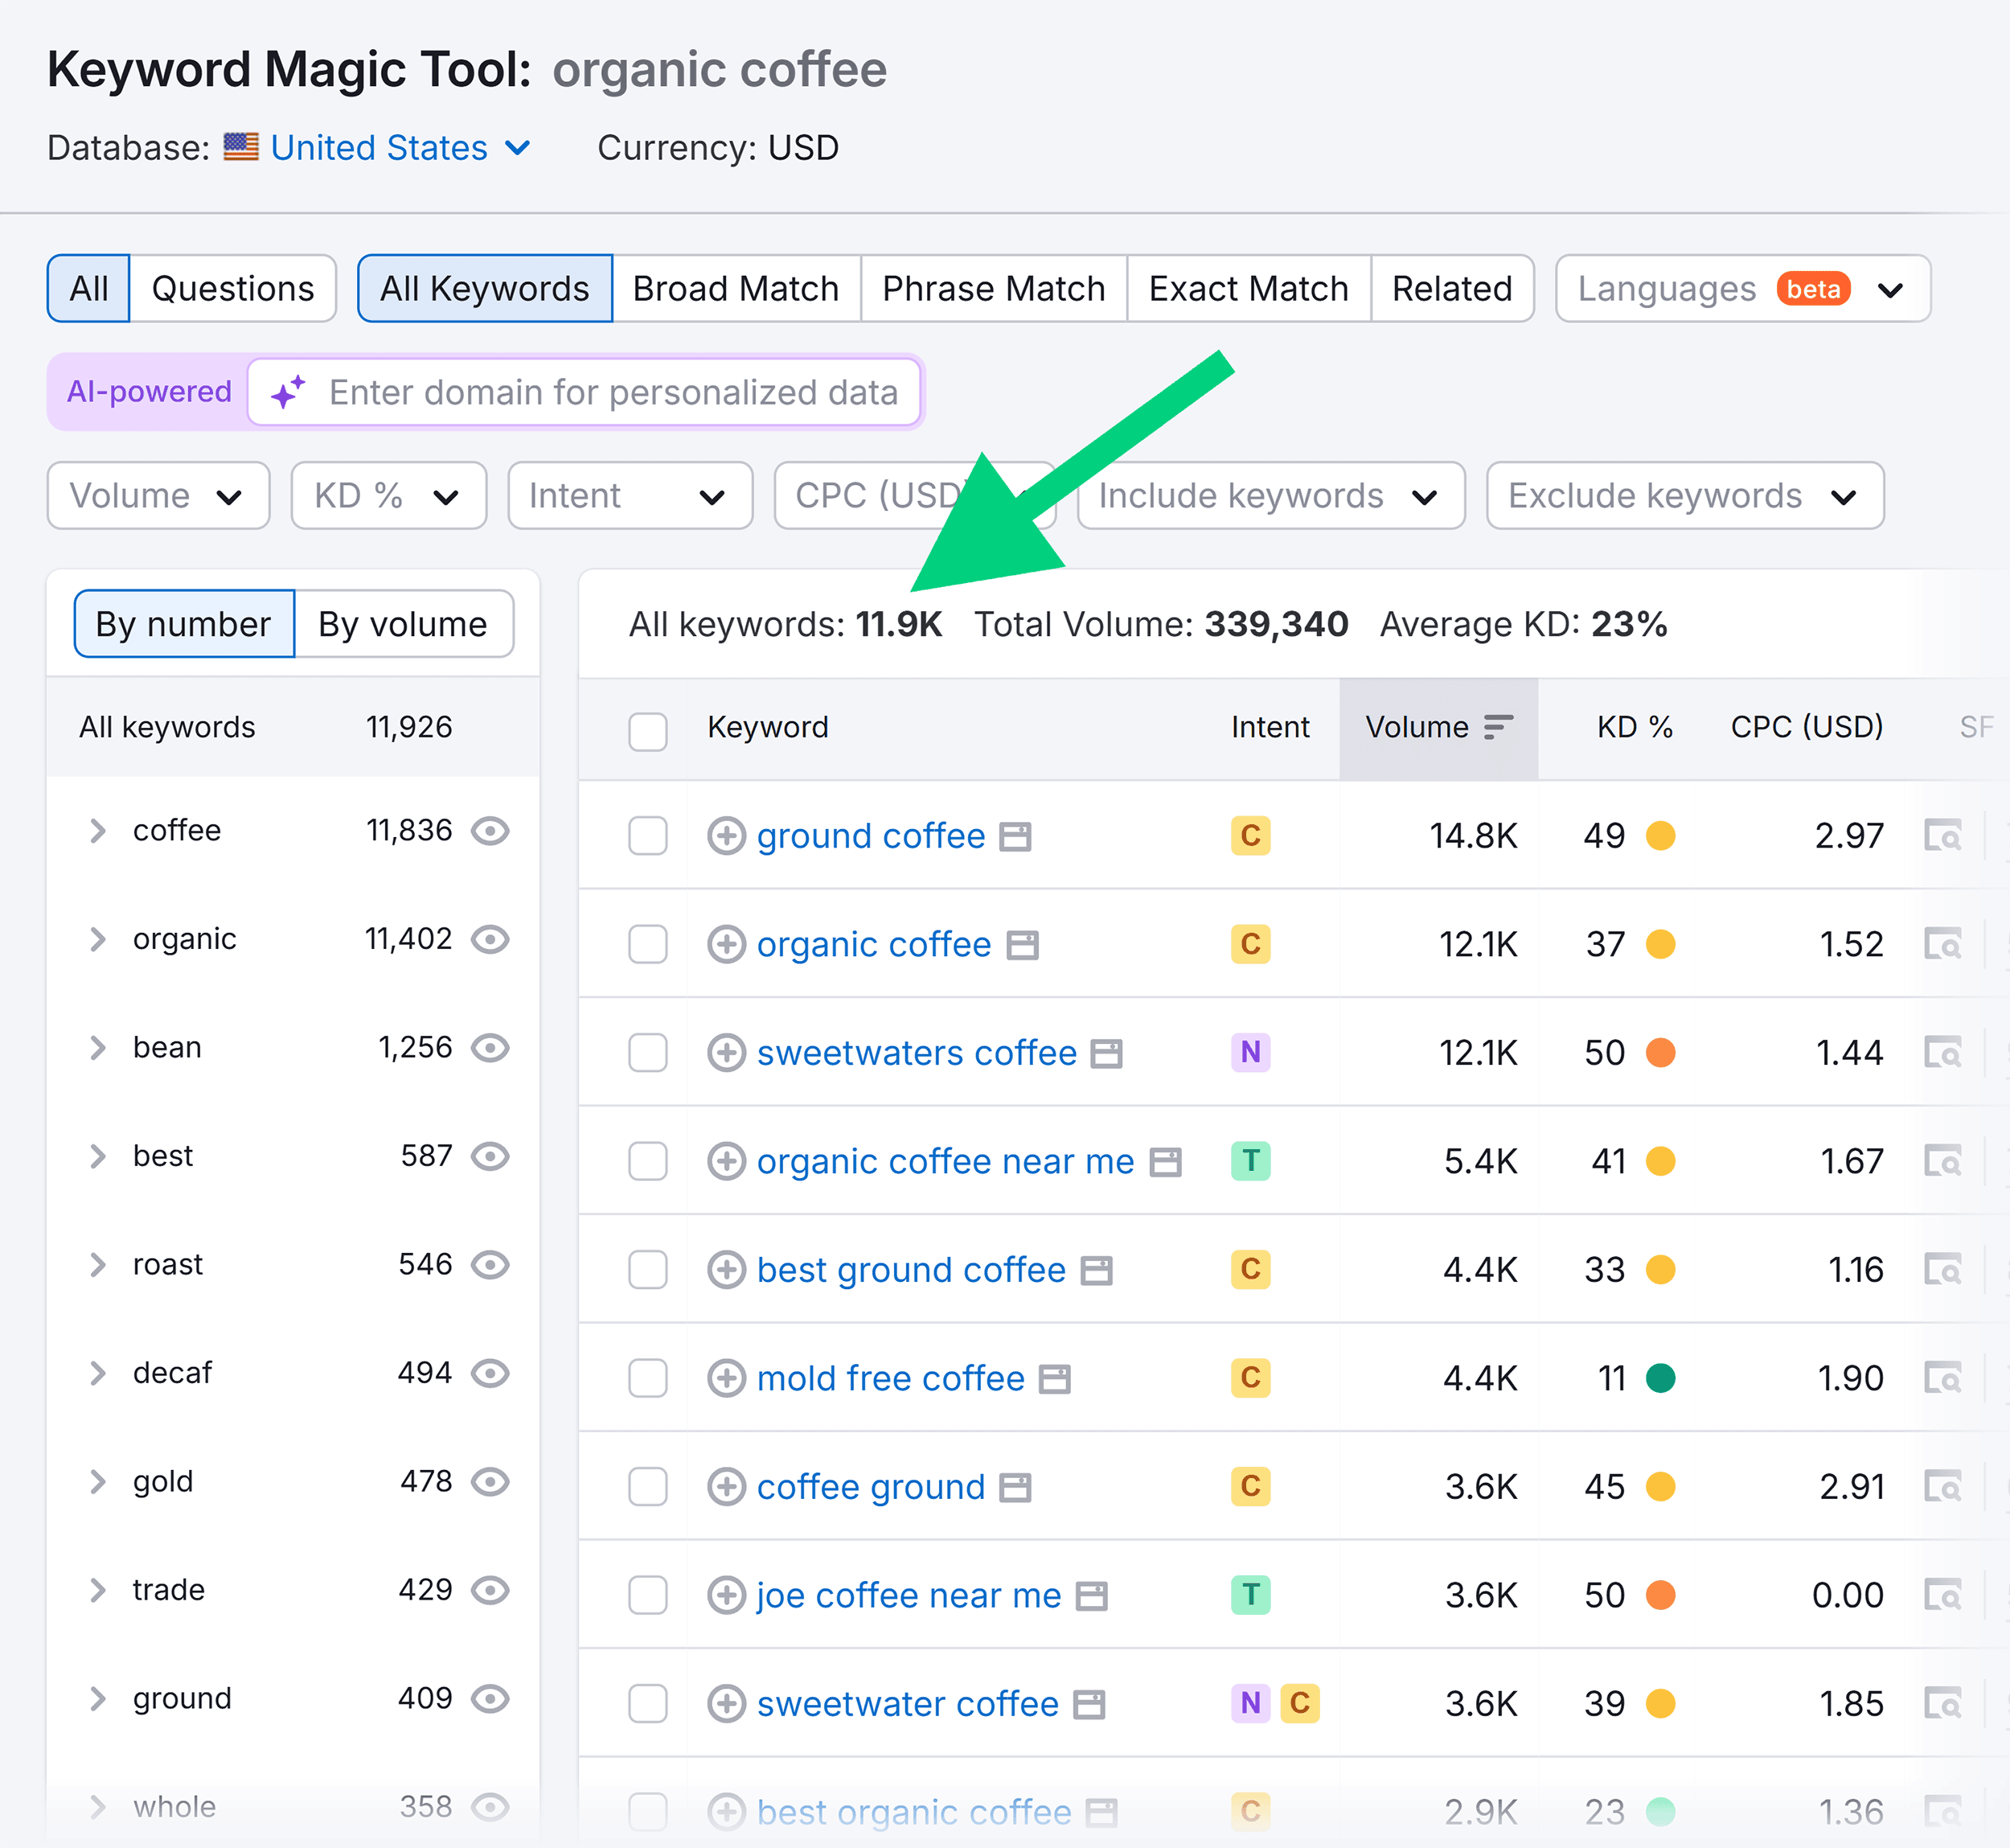Tick the checkbox for 'ground coffee'
This screenshot has width=2010, height=1848.
(648, 835)
